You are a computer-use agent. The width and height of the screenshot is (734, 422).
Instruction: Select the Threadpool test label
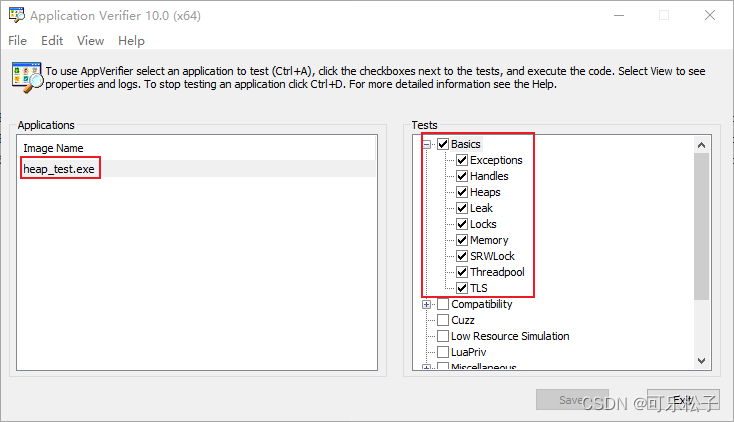coord(497,272)
